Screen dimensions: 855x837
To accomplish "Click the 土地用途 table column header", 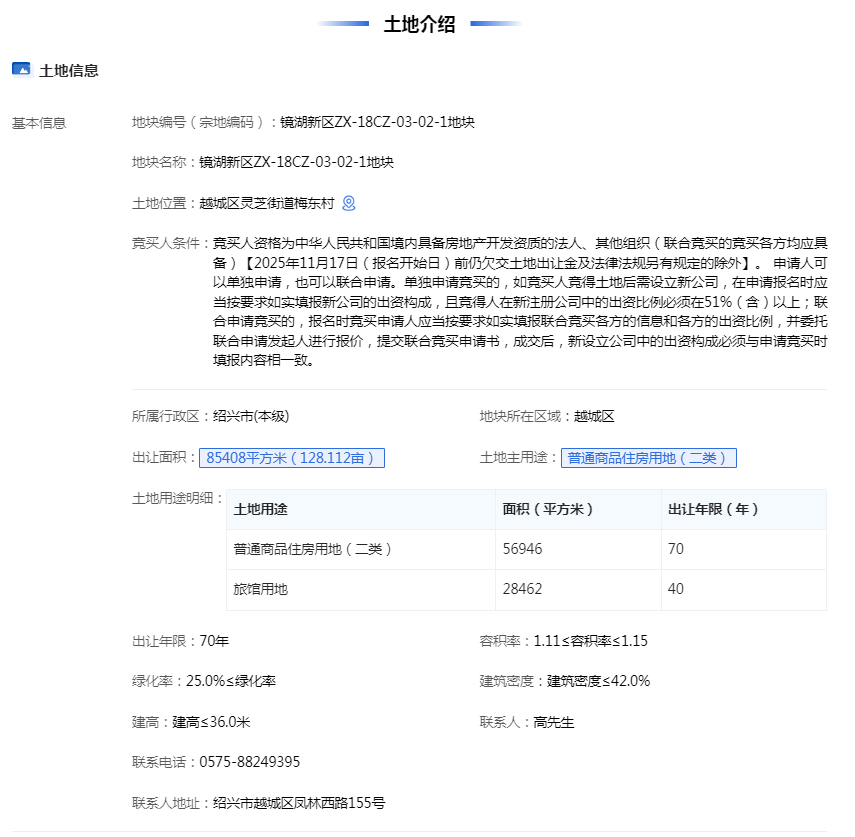I will pos(261,509).
